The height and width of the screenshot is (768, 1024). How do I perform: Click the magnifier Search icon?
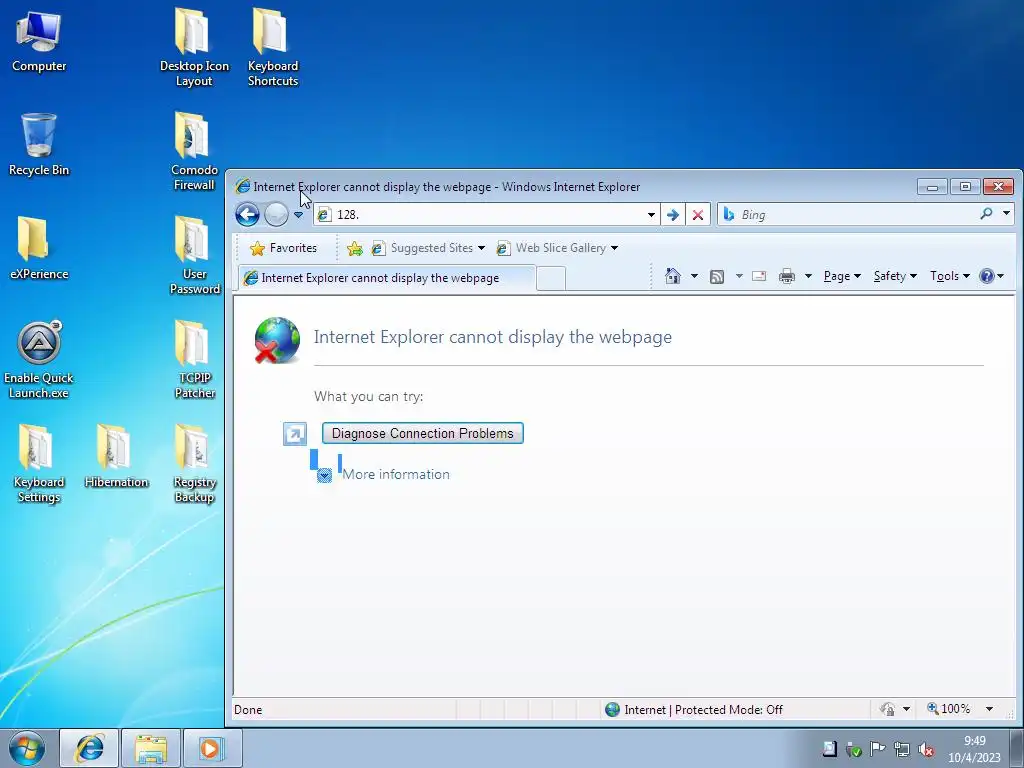(x=986, y=214)
